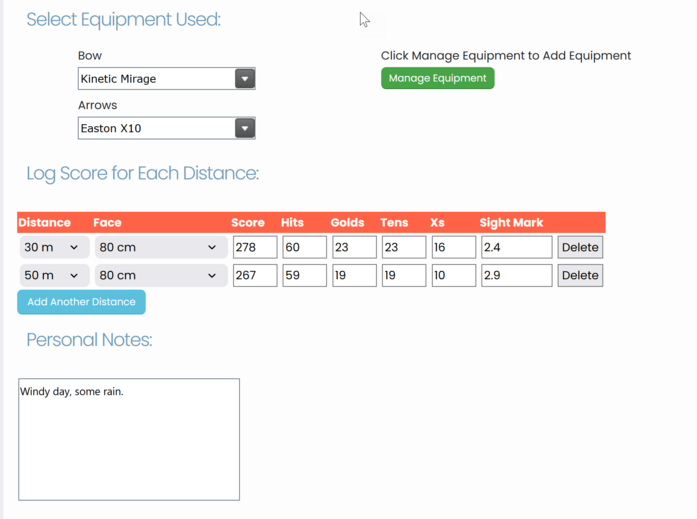Click the Tens field in the 50 m row
The height and width of the screenshot is (519, 697).
point(404,275)
